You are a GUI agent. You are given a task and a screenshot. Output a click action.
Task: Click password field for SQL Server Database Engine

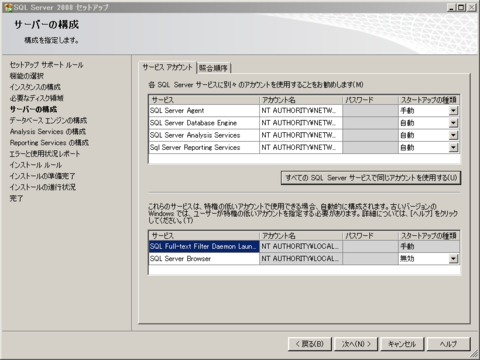[370, 123]
